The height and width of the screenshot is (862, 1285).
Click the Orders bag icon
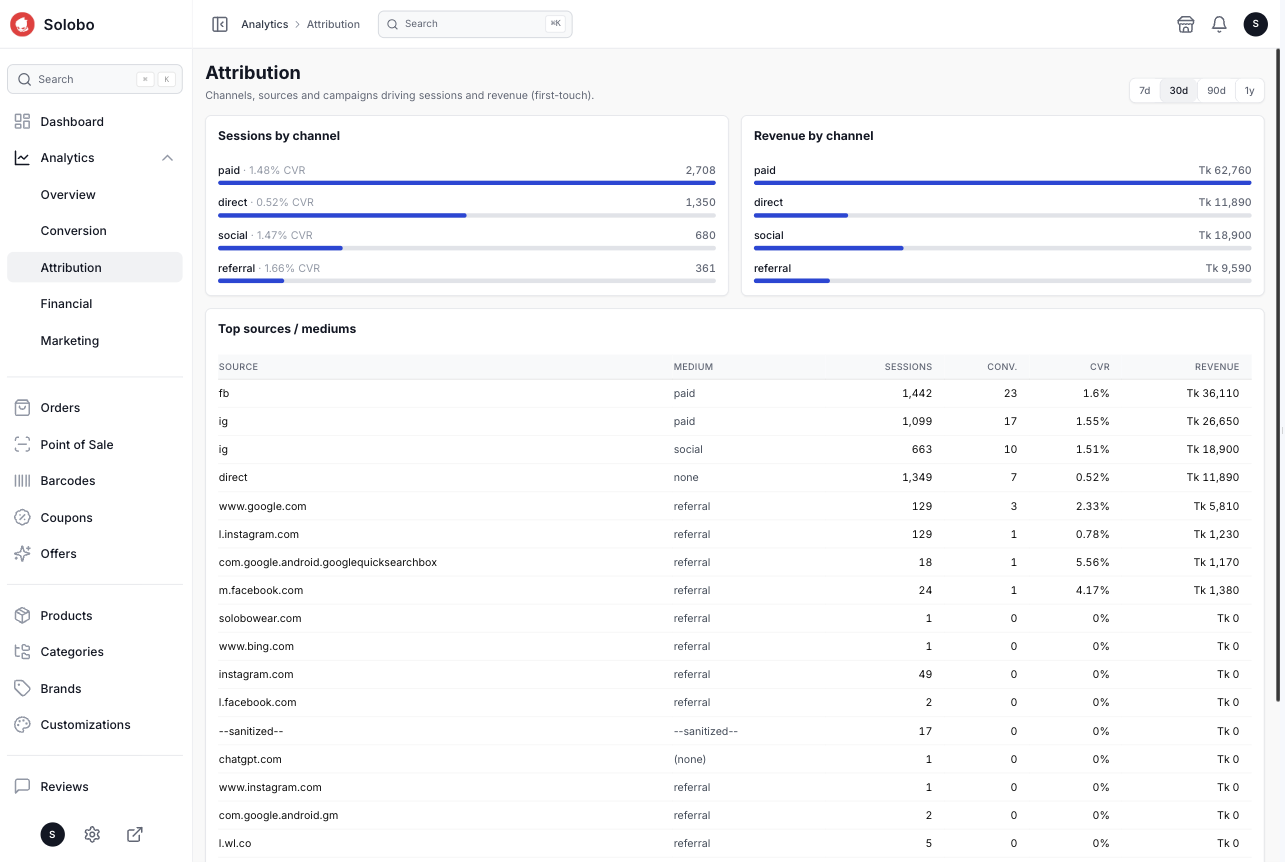point(22,407)
